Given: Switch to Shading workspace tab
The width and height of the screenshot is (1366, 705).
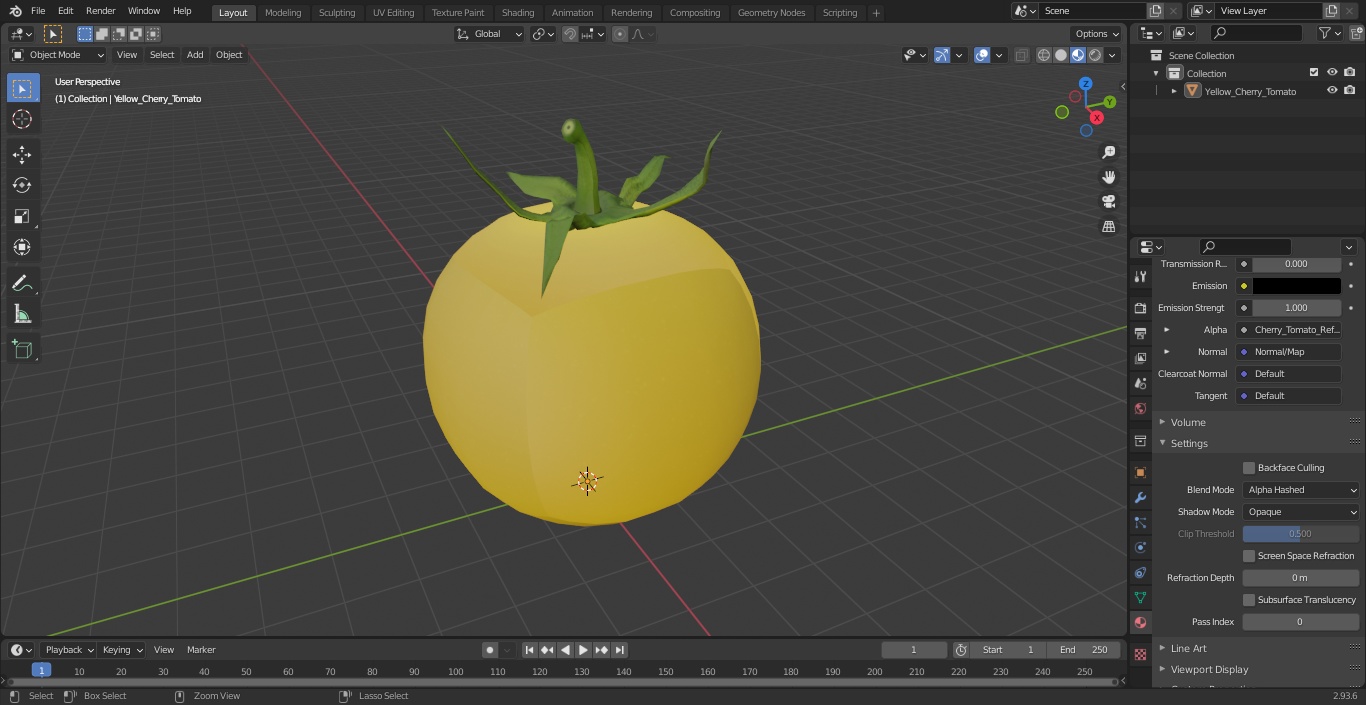Looking at the screenshot, I should coord(518,13).
